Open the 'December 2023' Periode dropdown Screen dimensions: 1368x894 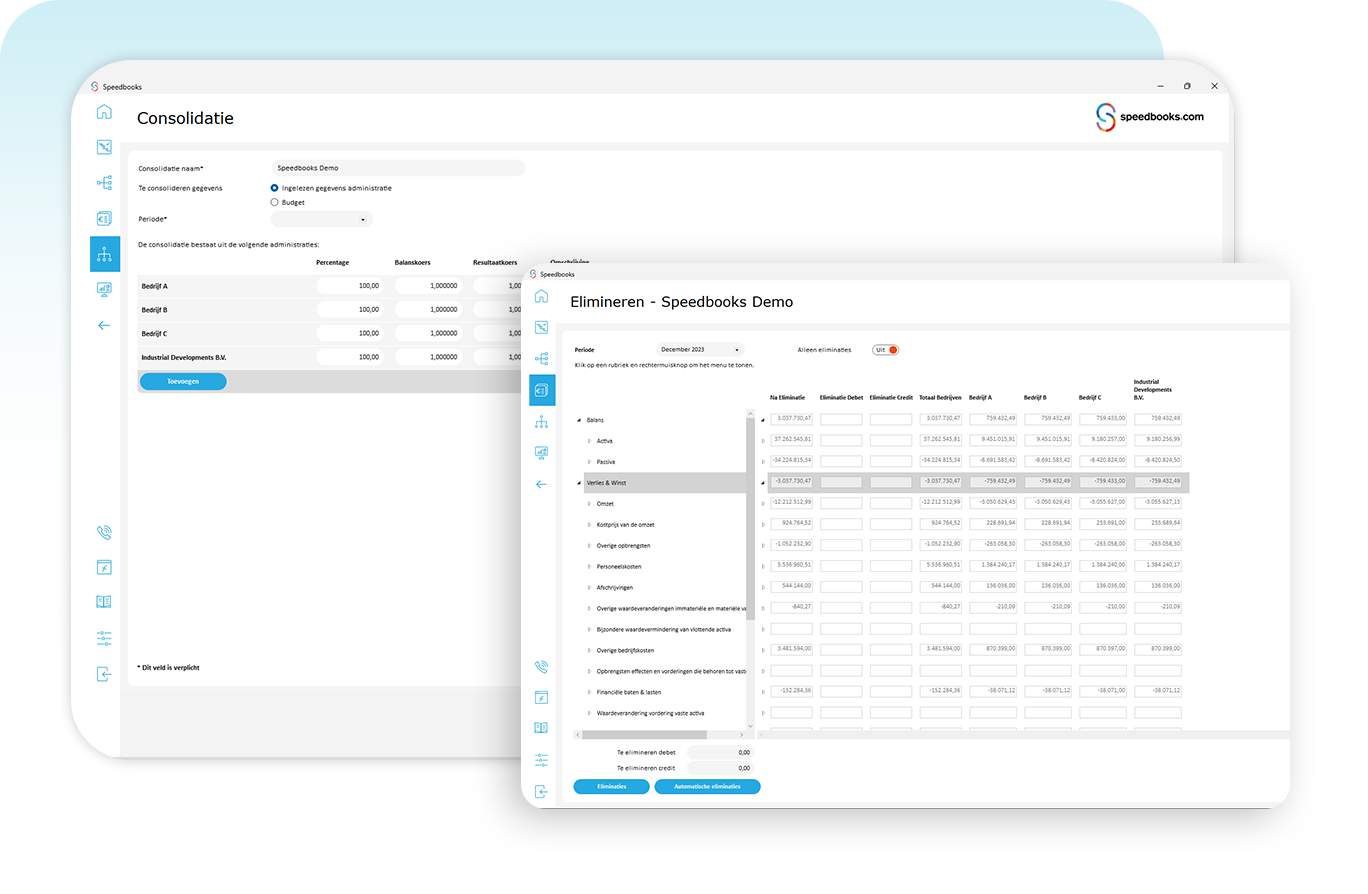coord(700,350)
